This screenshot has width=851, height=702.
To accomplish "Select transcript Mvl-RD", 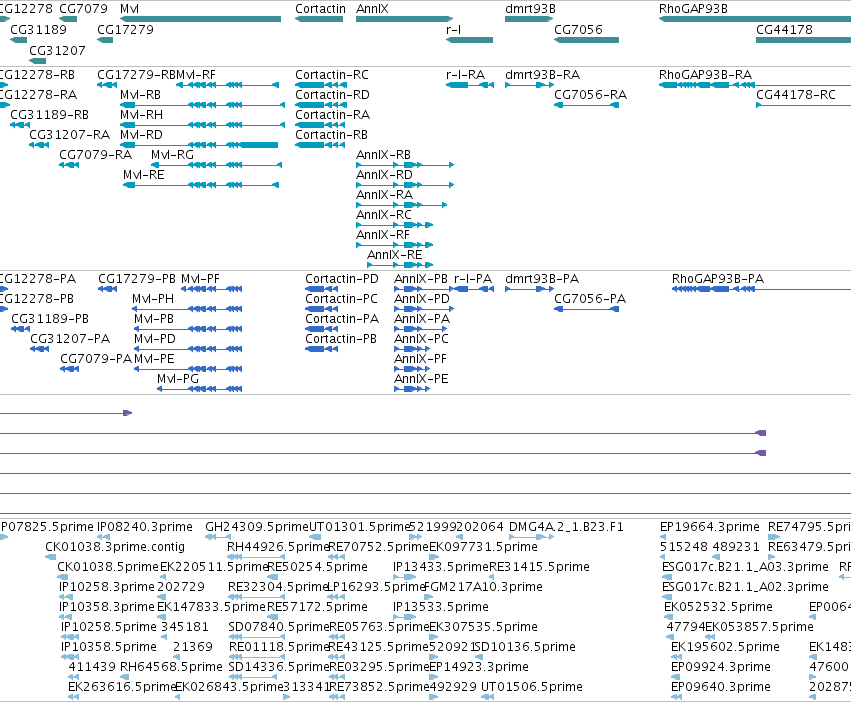I will tap(141, 135).
